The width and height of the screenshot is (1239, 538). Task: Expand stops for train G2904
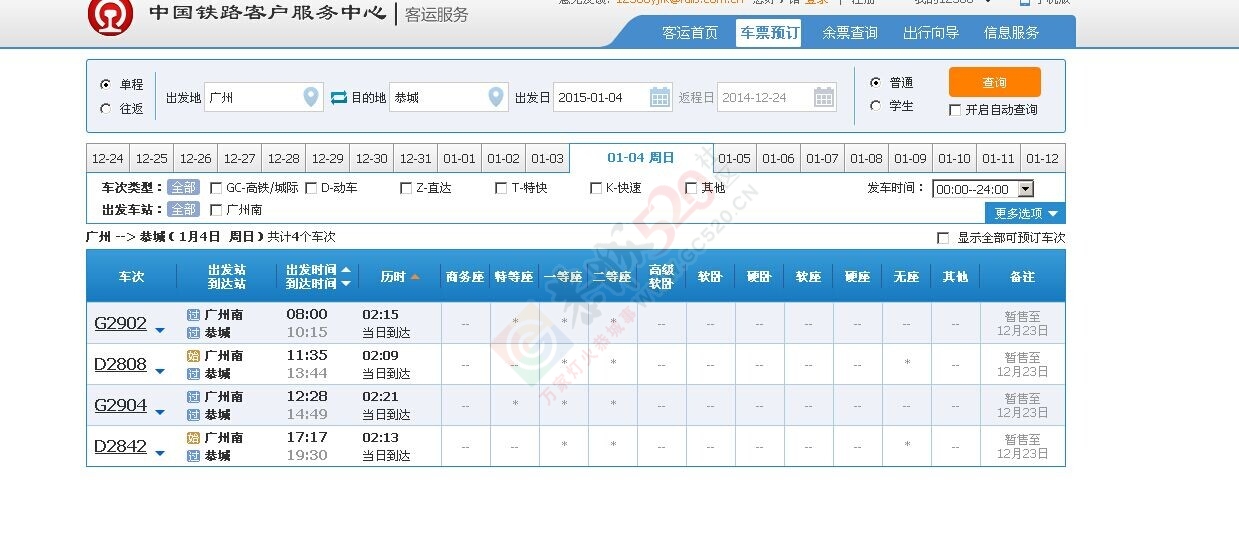[160, 412]
